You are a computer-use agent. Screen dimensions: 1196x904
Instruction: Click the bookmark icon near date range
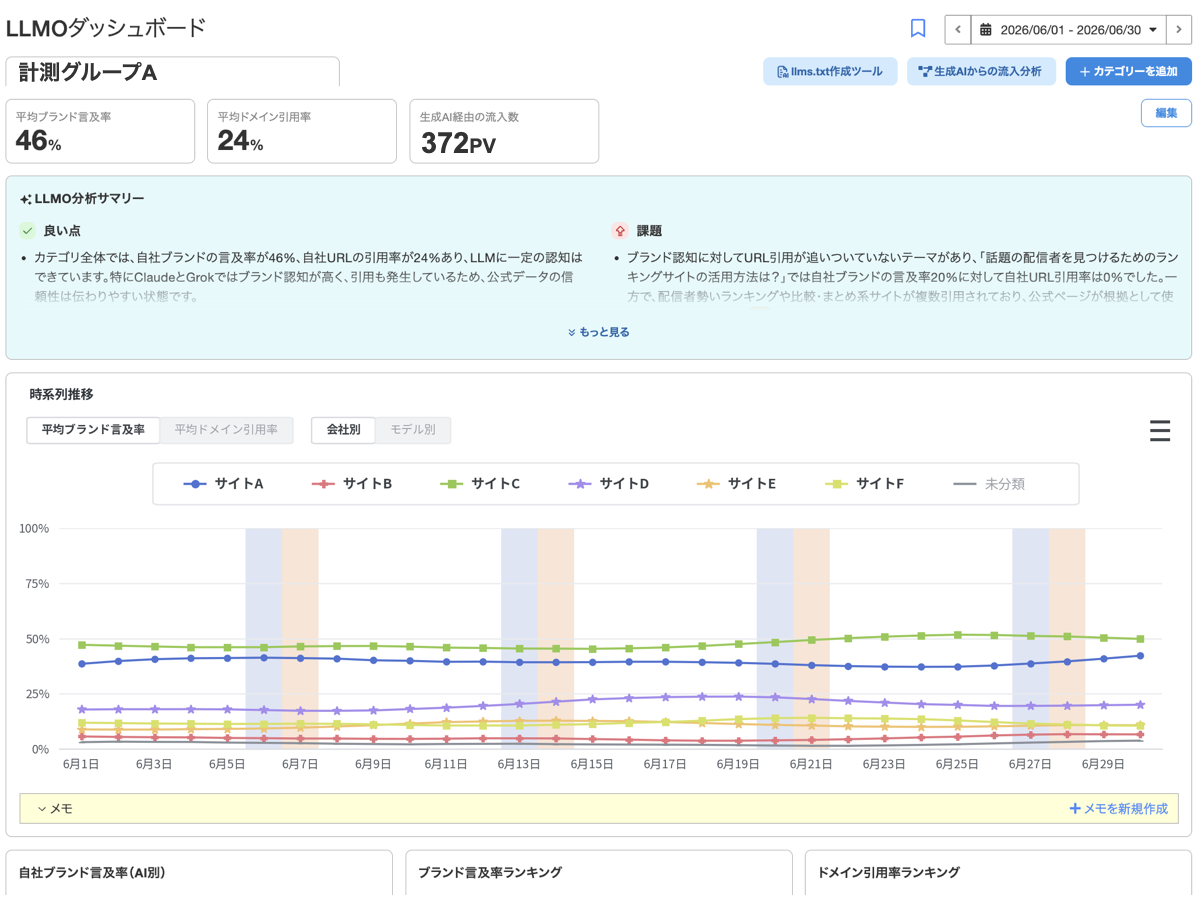tap(918, 29)
